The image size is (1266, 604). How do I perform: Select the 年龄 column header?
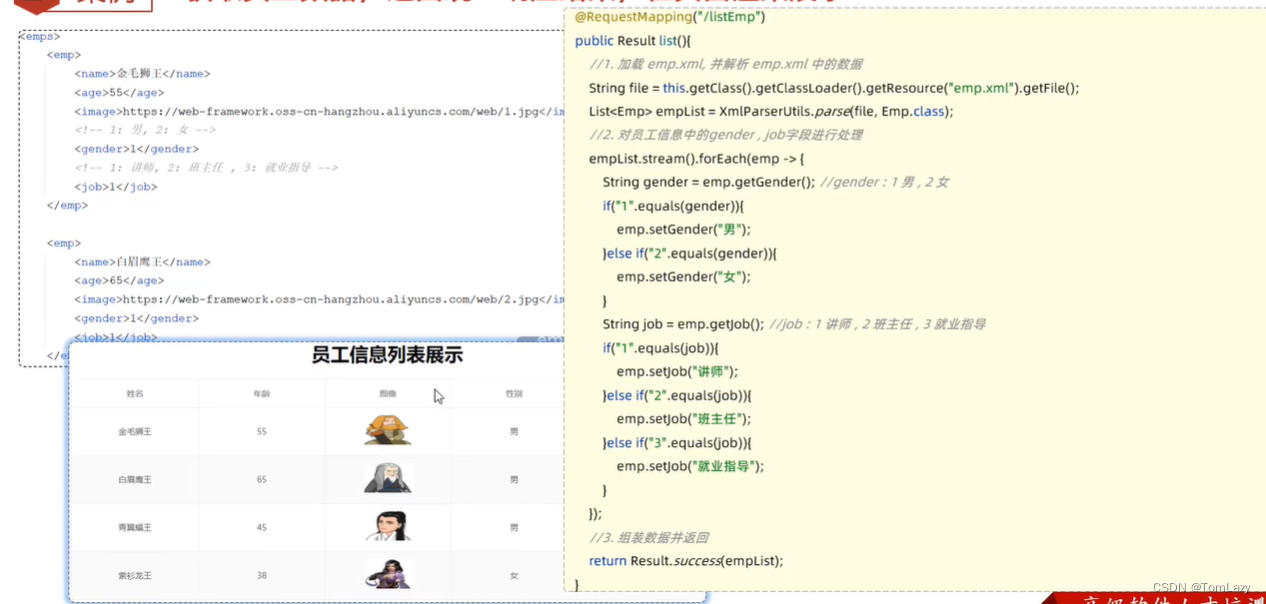(x=261, y=394)
